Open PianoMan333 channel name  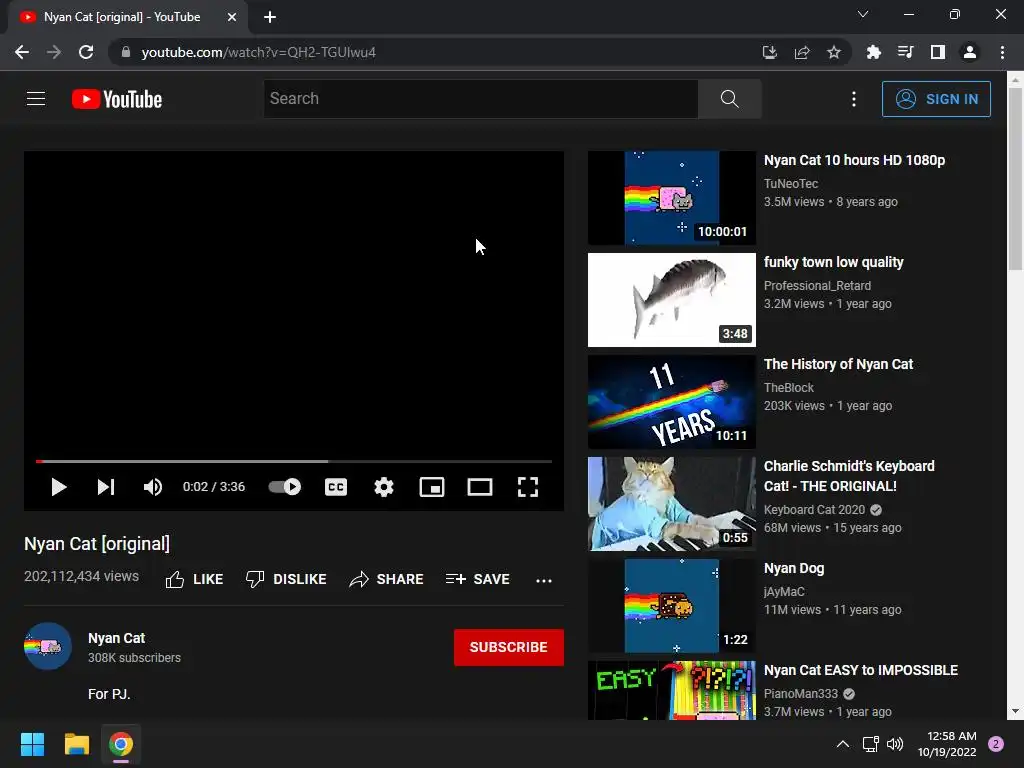[801, 694]
